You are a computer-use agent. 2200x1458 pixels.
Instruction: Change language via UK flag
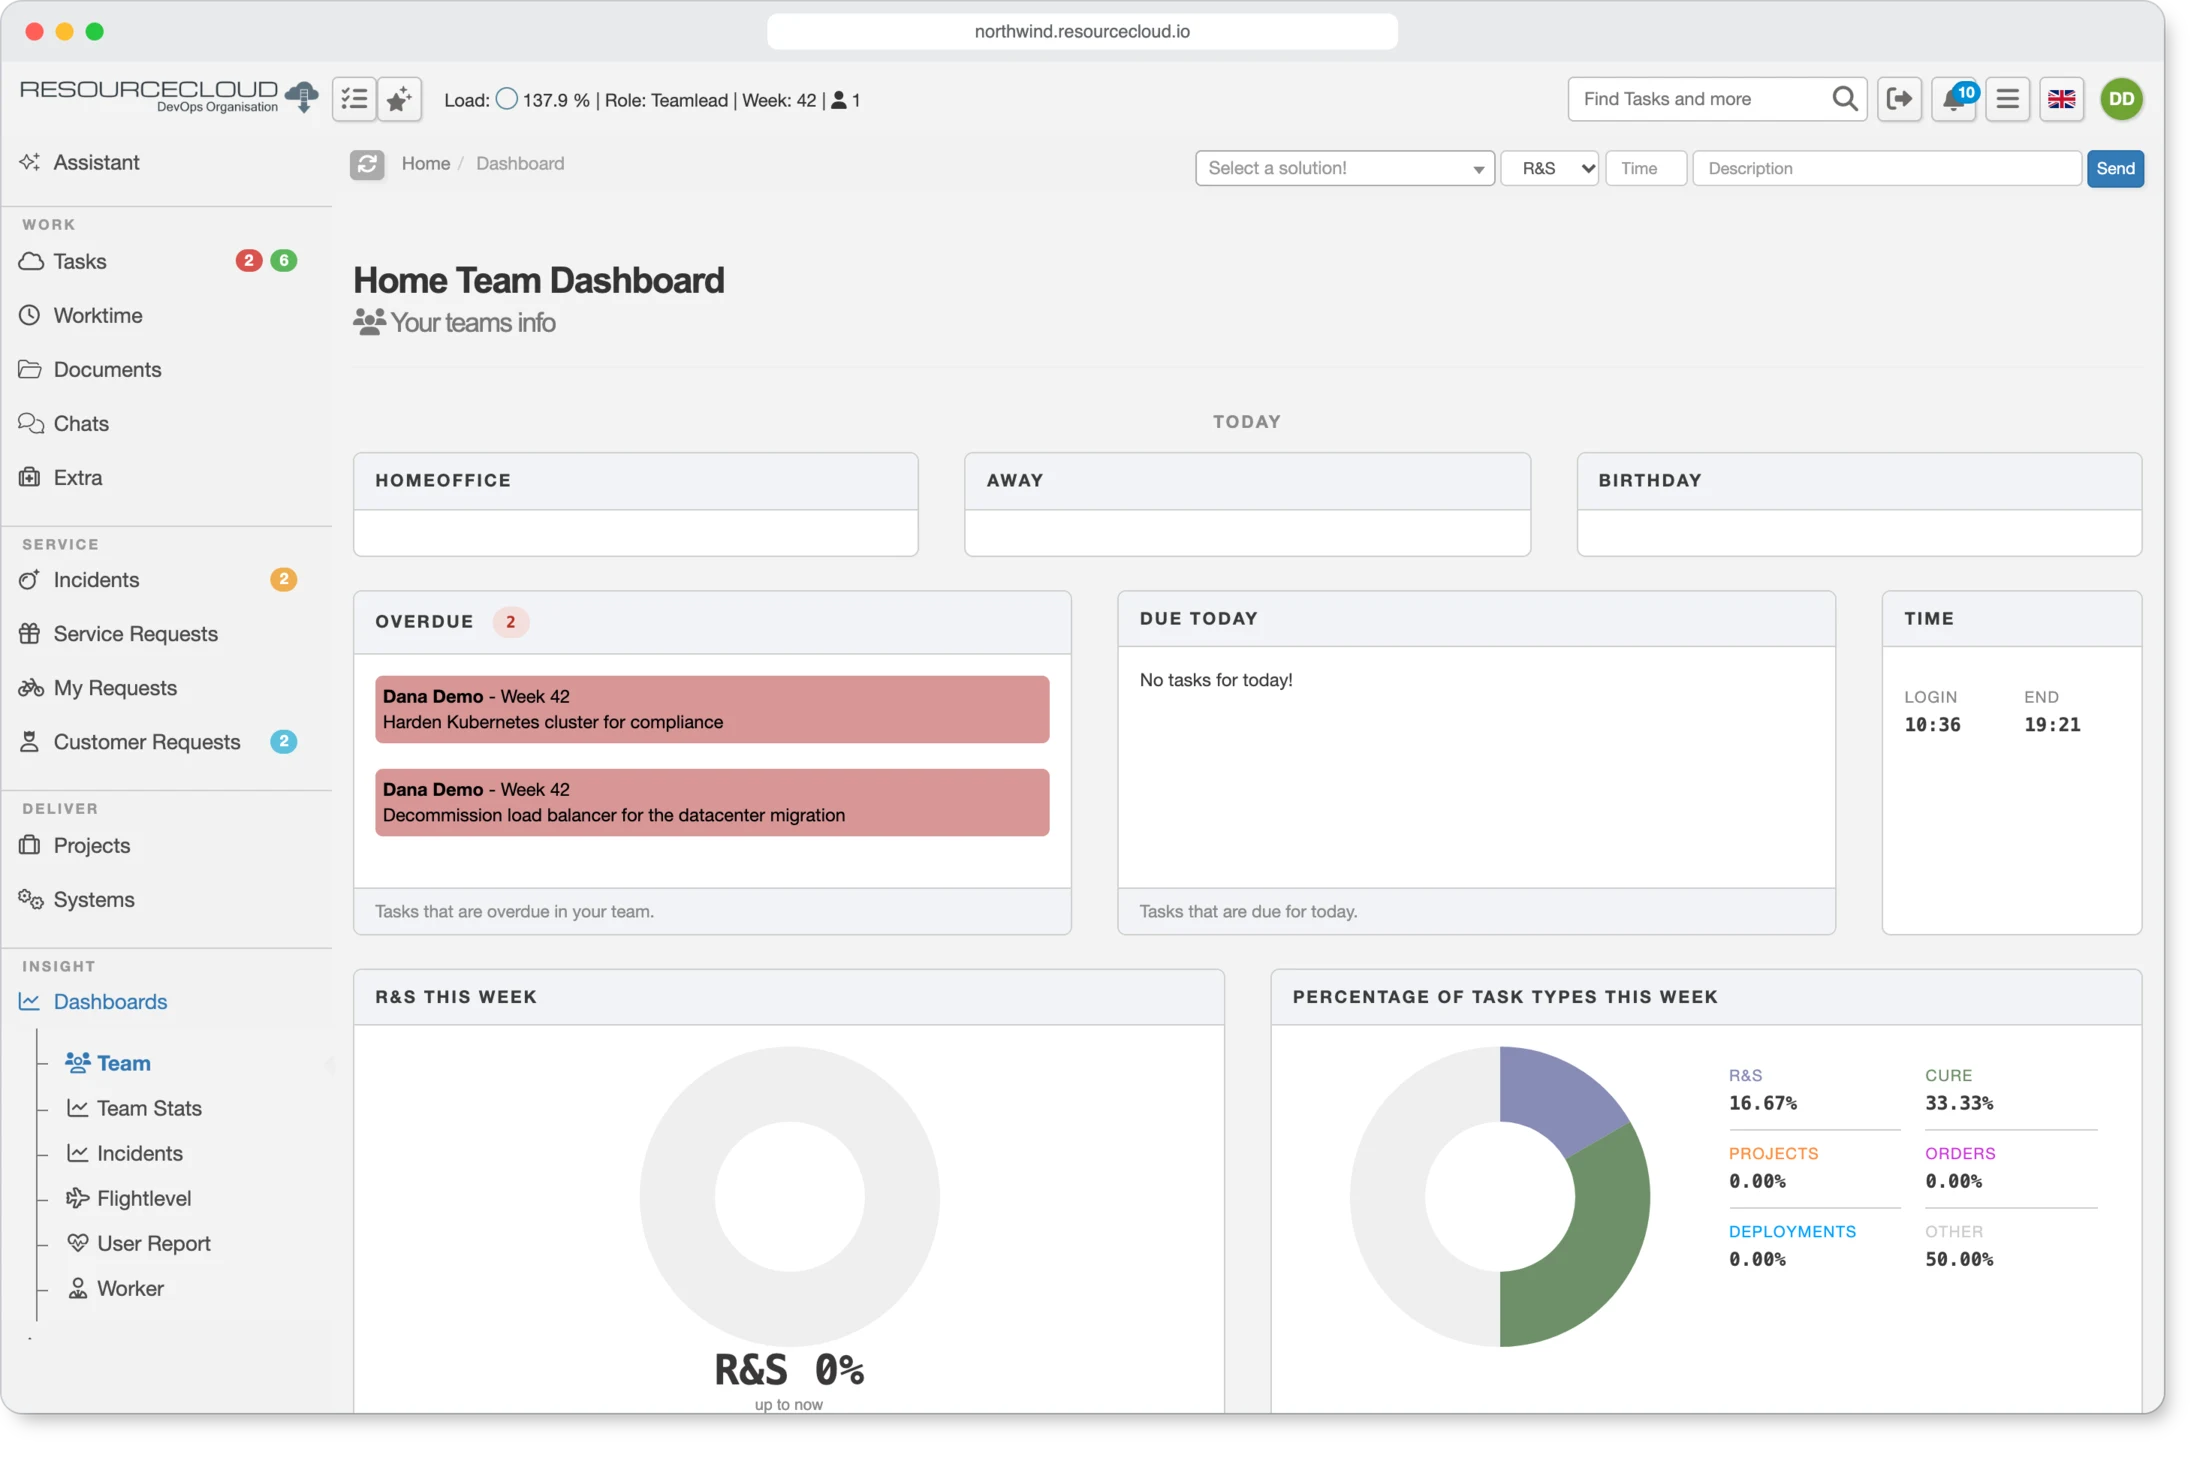[x=2061, y=99]
